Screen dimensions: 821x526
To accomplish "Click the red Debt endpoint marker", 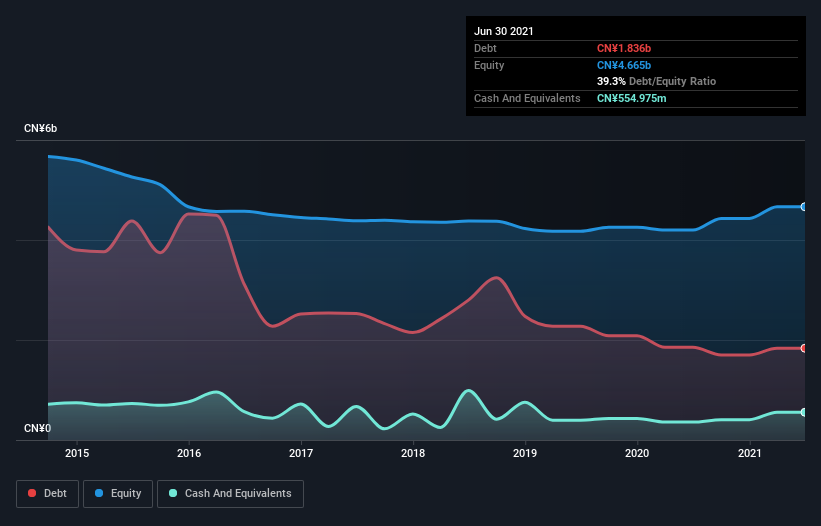I will click(804, 348).
